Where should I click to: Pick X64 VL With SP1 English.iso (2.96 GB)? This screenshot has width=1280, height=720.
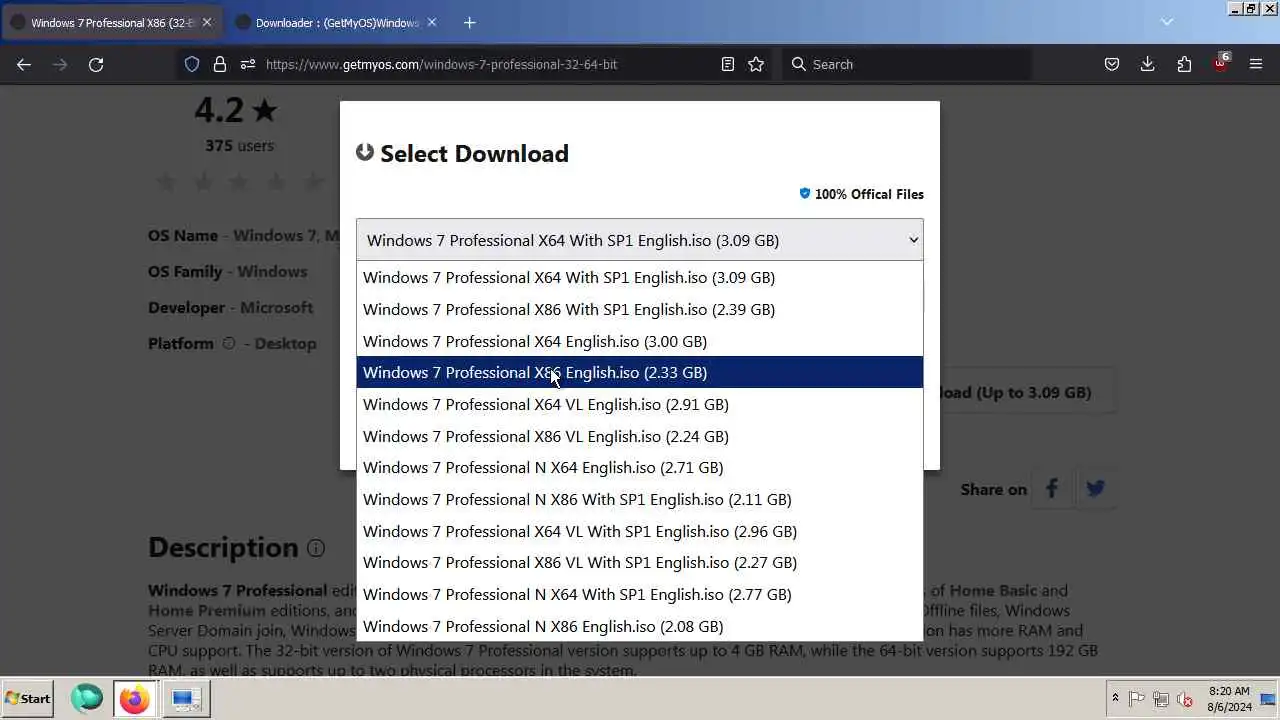[640, 531]
